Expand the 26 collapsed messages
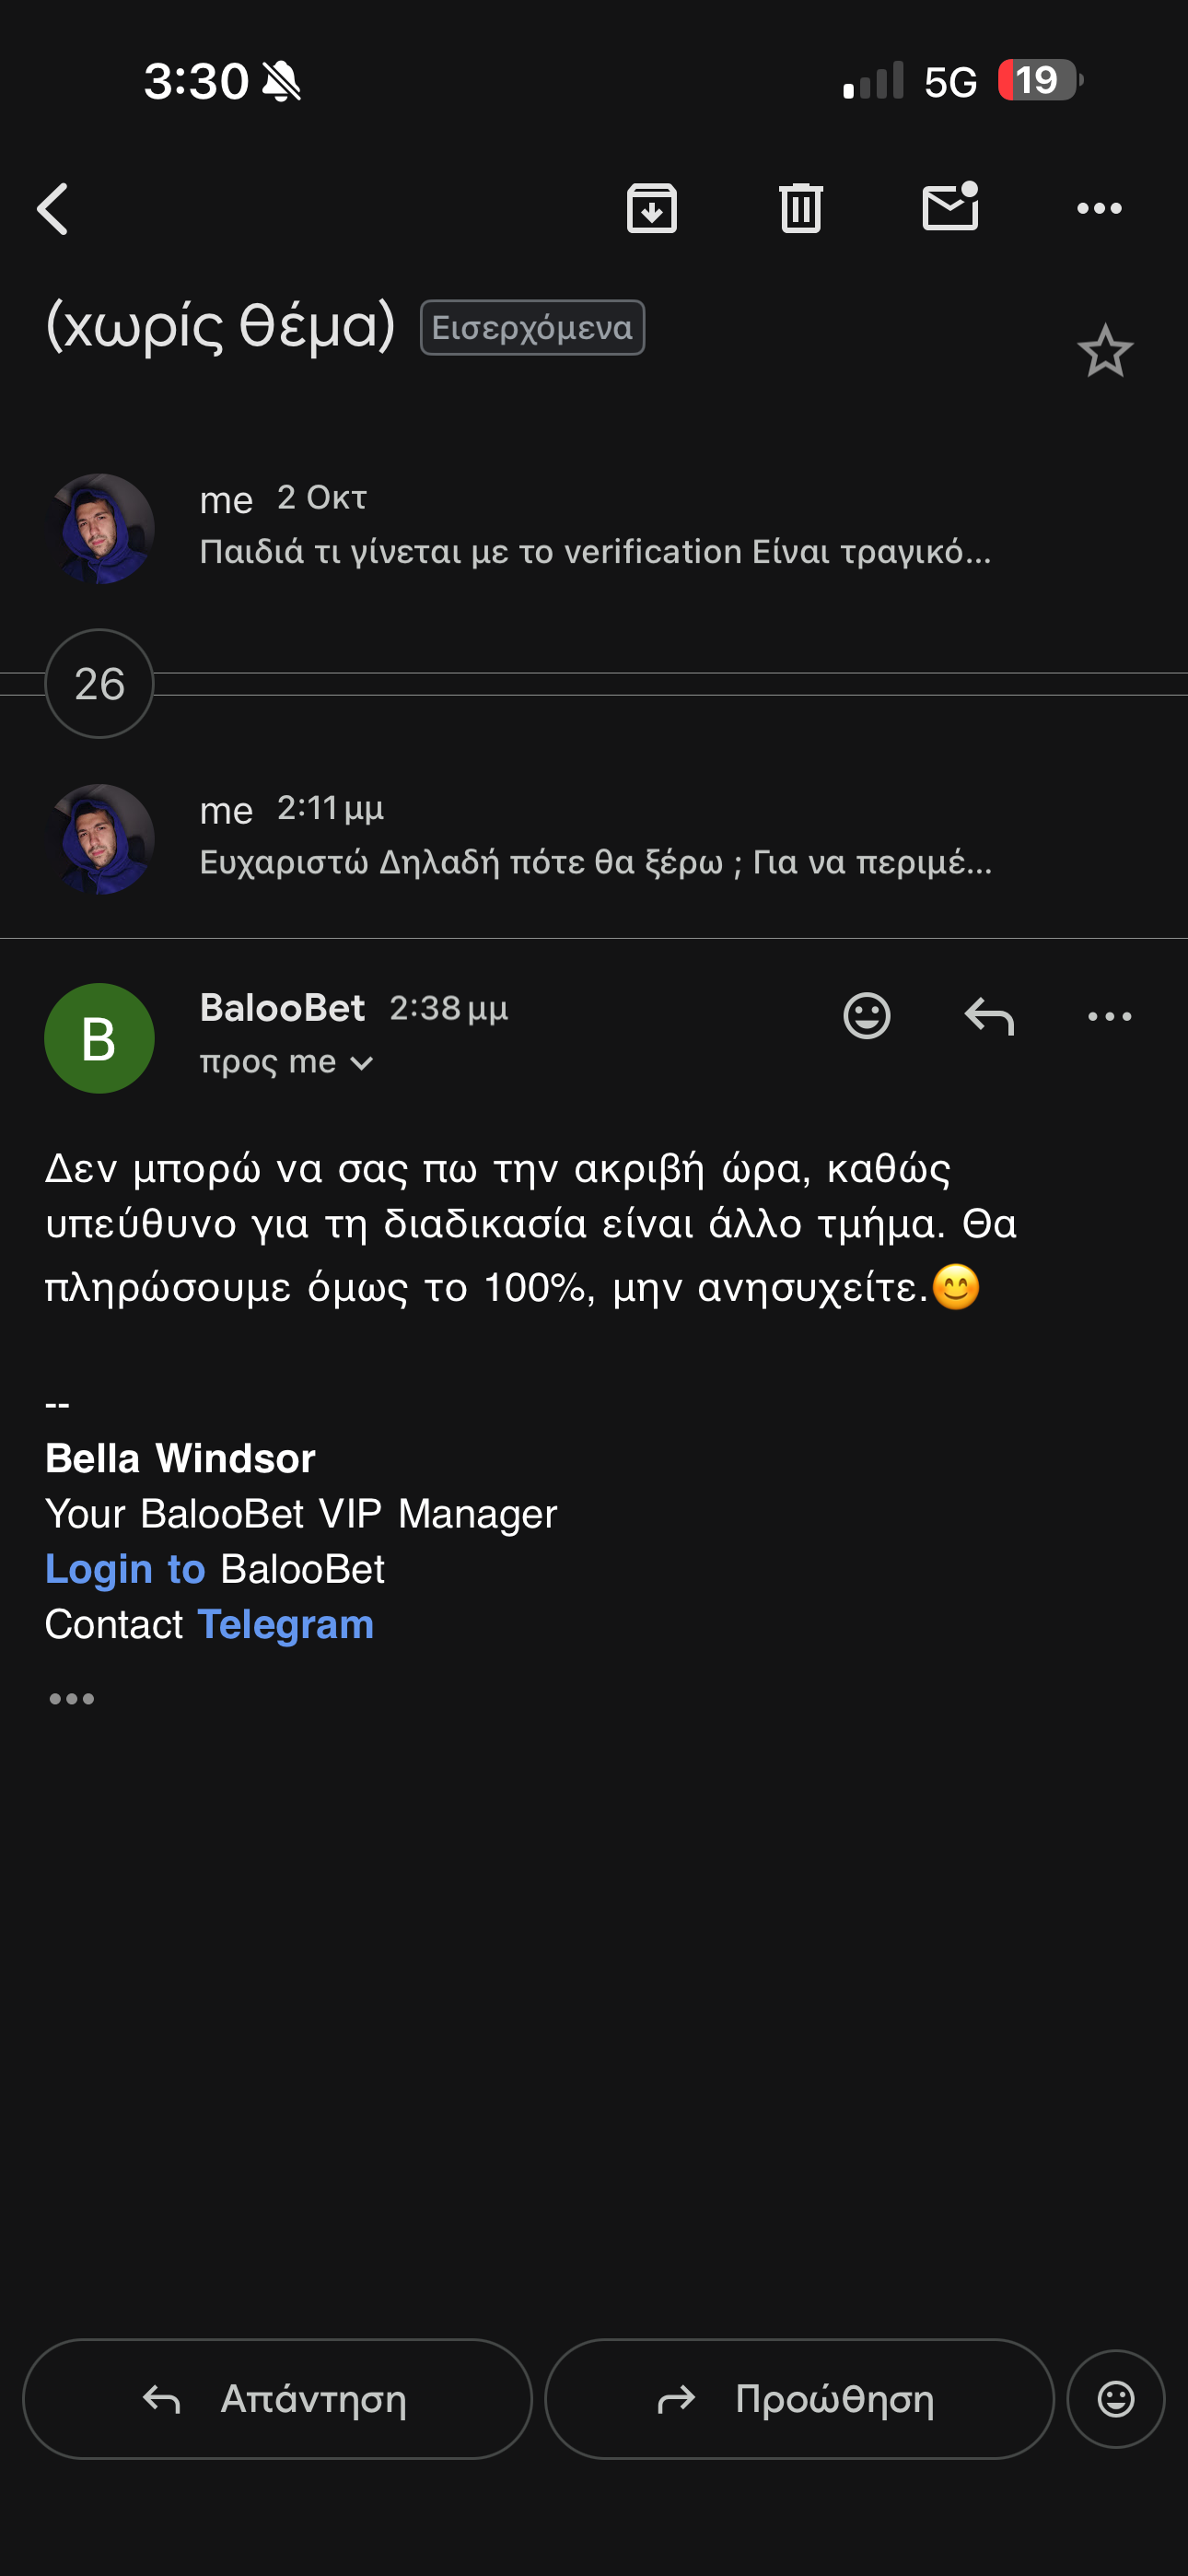Screen dimensions: 1188x2576 click(x=99, y=684)
